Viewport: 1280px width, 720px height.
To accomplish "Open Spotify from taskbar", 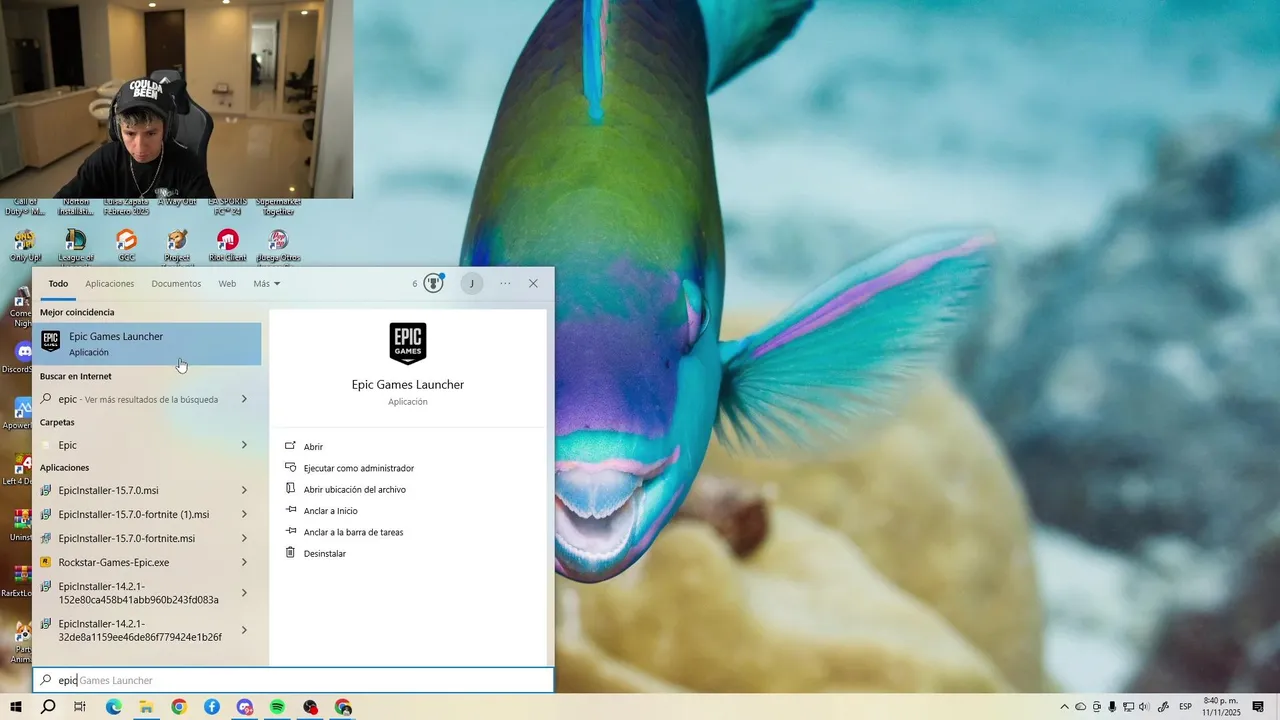I will coord(278,707).
